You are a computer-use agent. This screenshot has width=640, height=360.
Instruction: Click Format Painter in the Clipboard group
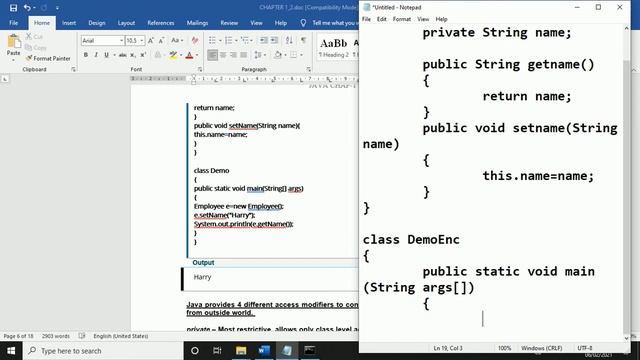click(48, 58)
